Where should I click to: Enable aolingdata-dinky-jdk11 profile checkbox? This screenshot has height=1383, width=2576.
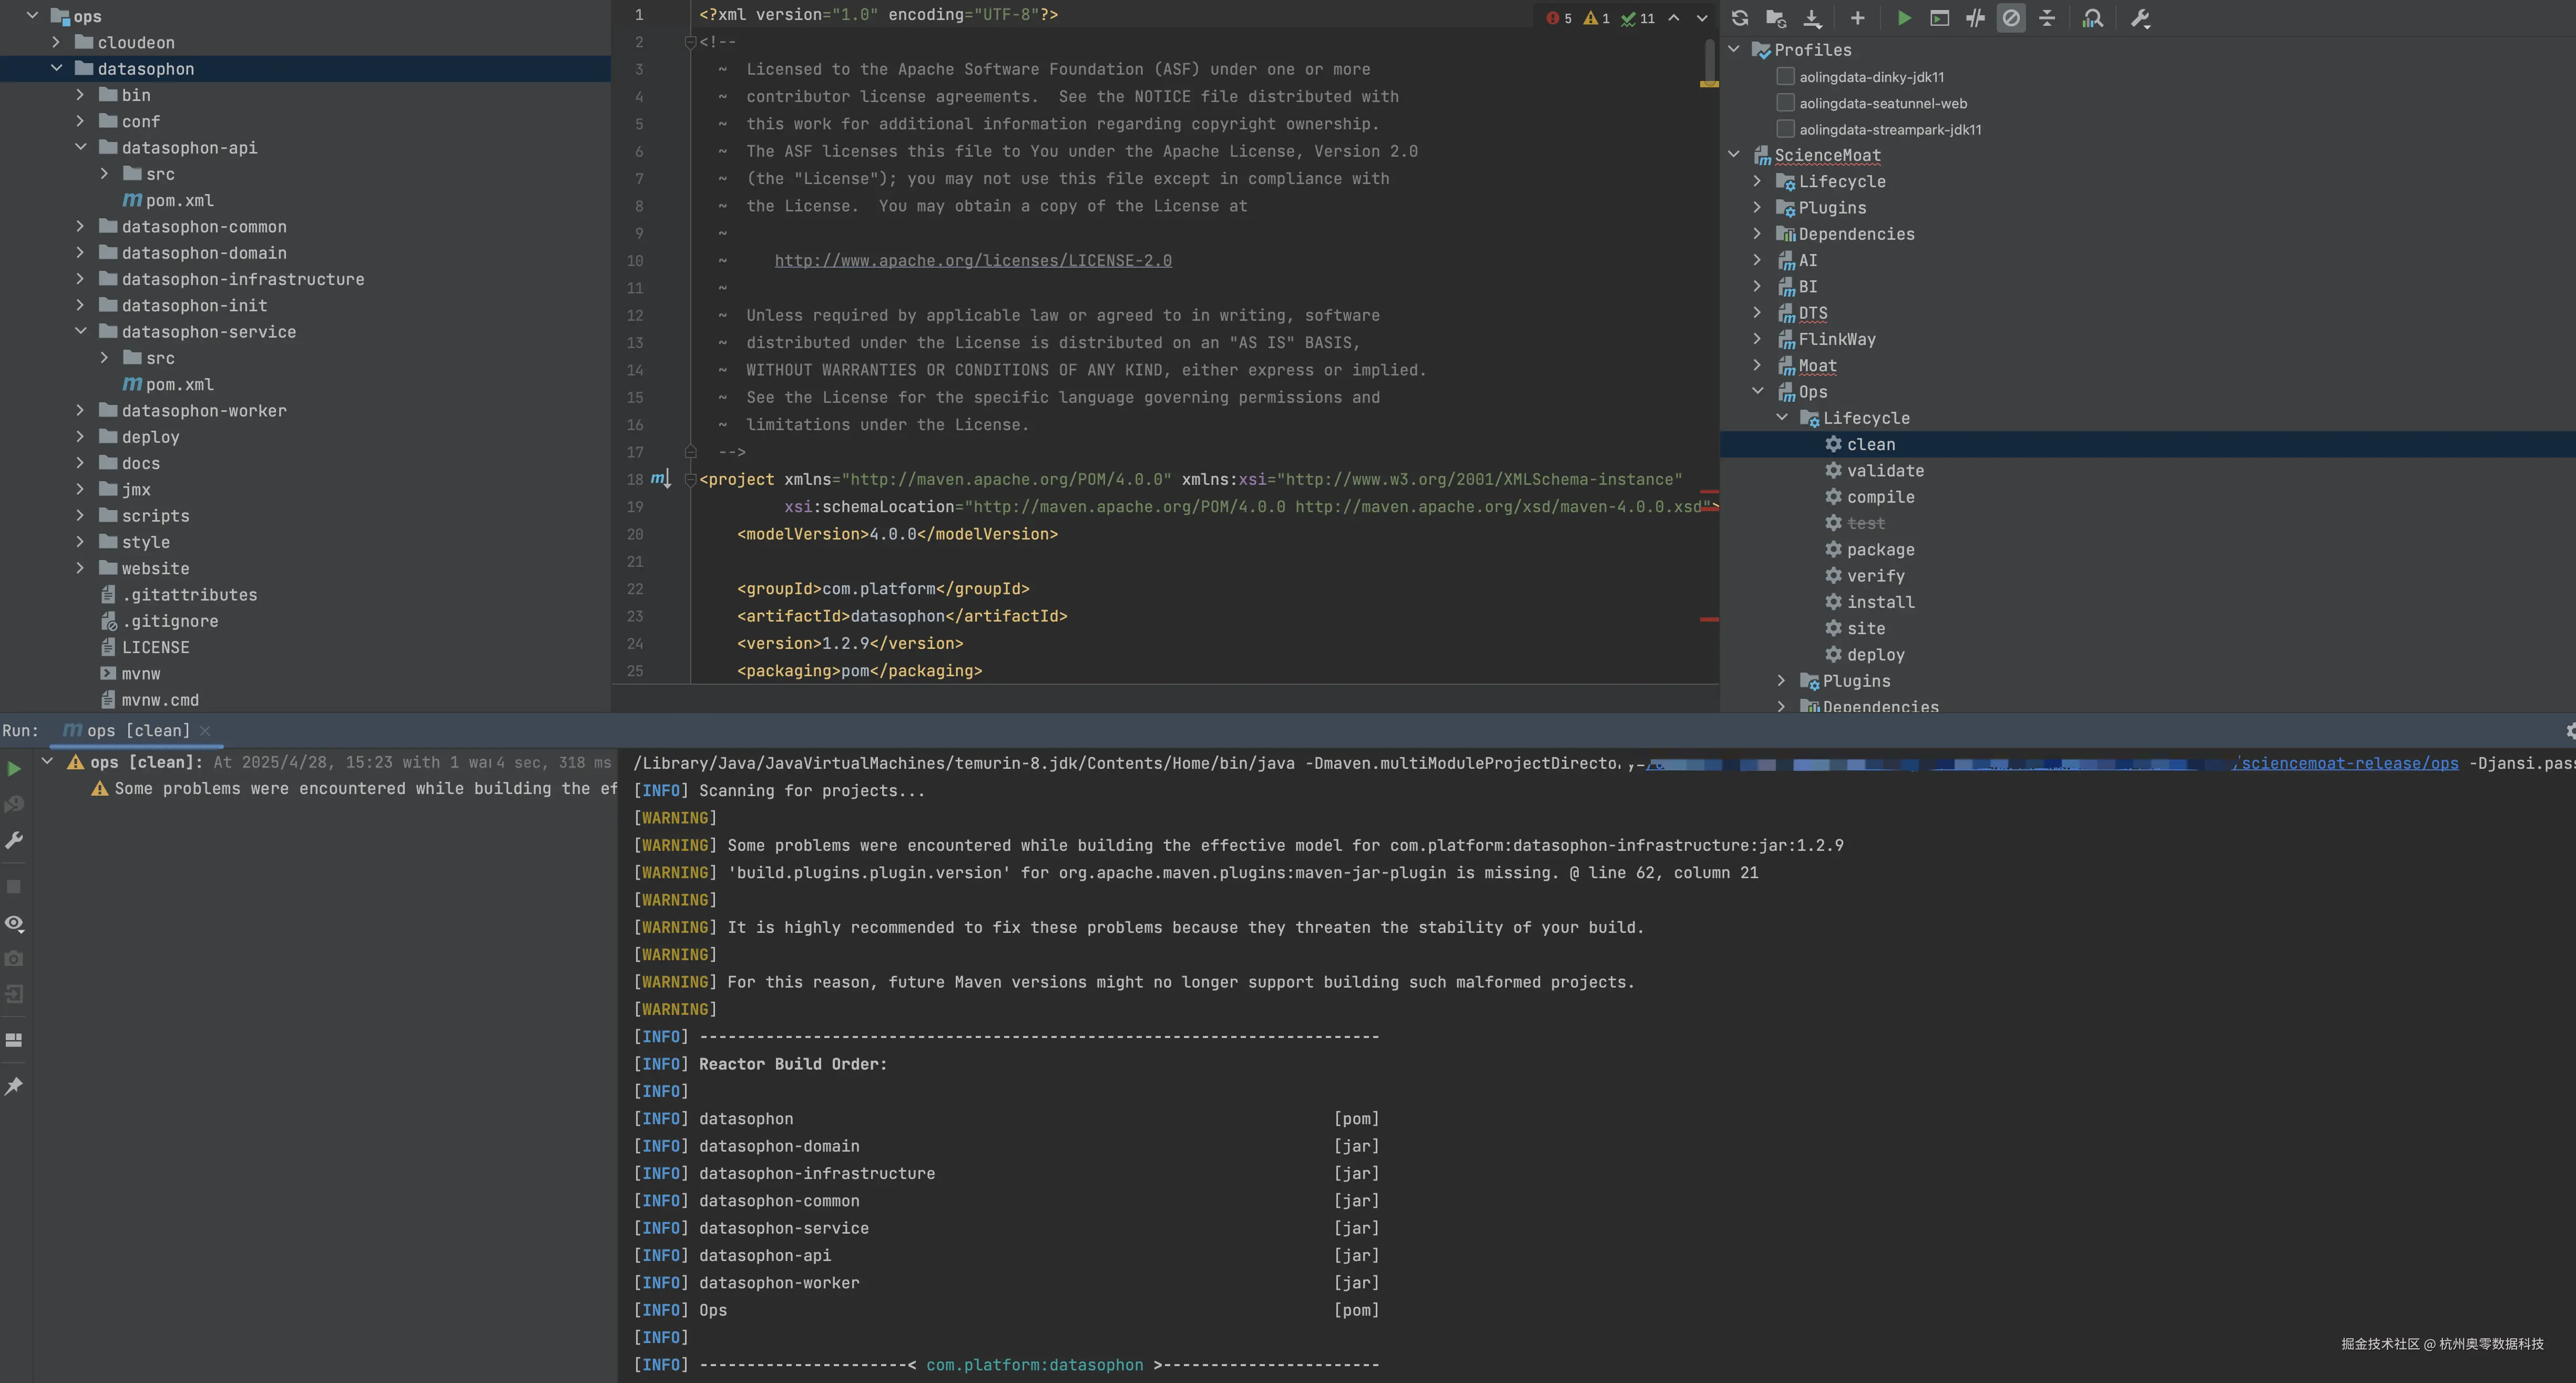point(1785,76)
